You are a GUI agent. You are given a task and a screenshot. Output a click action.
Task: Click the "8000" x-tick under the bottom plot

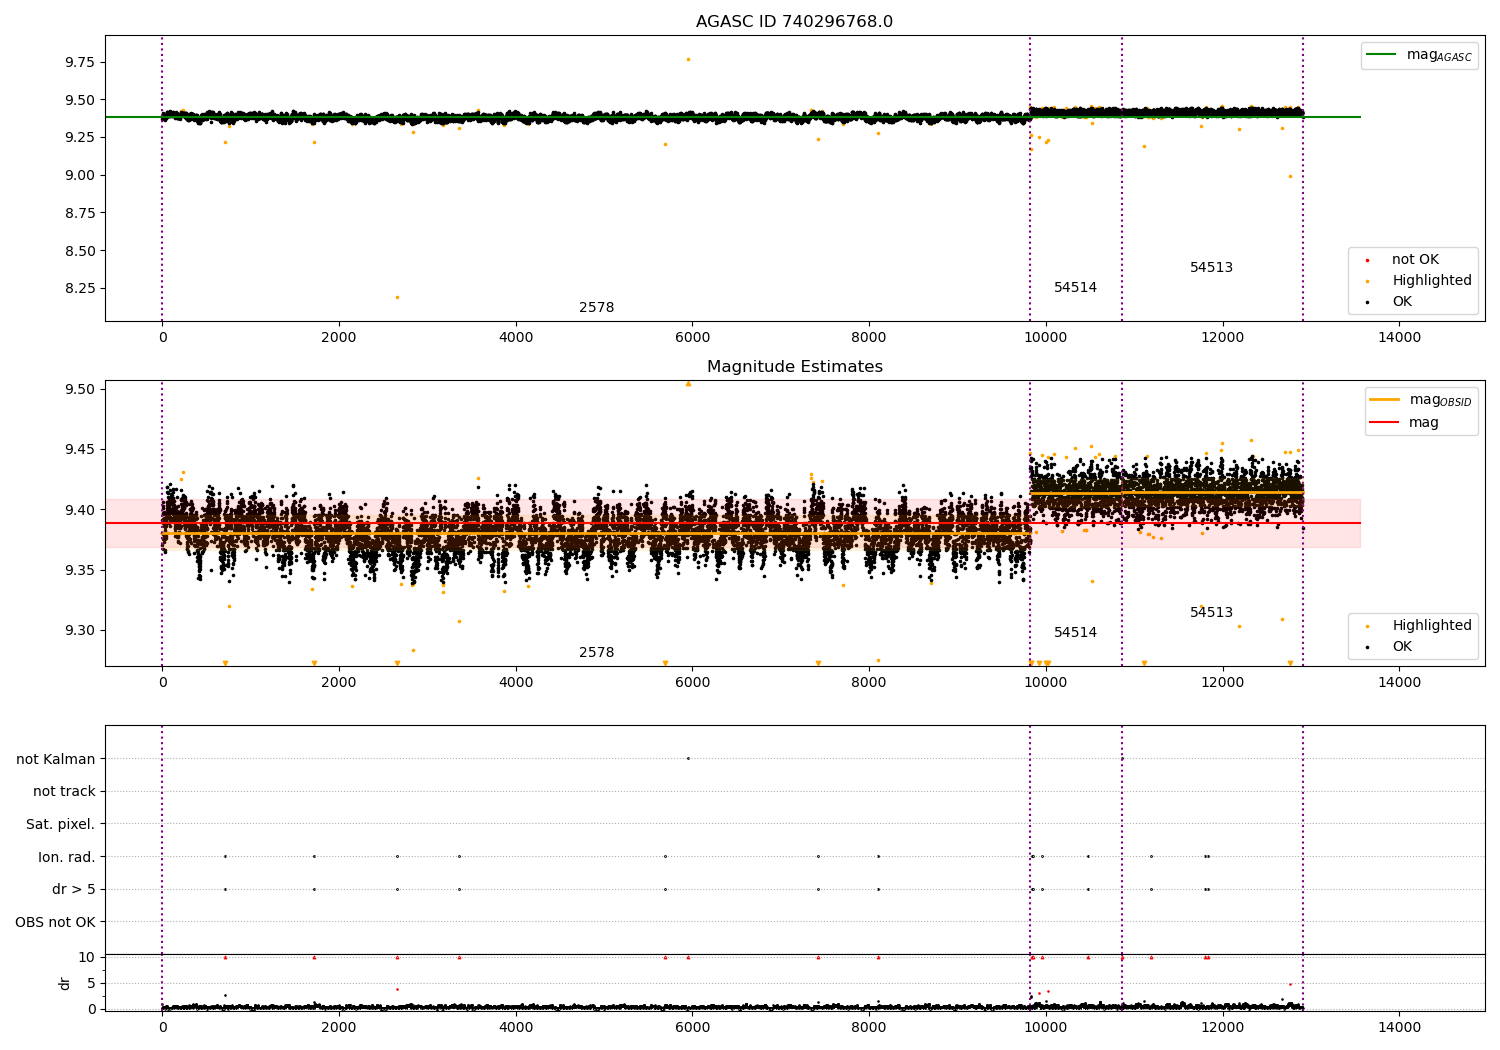click(x=869, y=1028)
